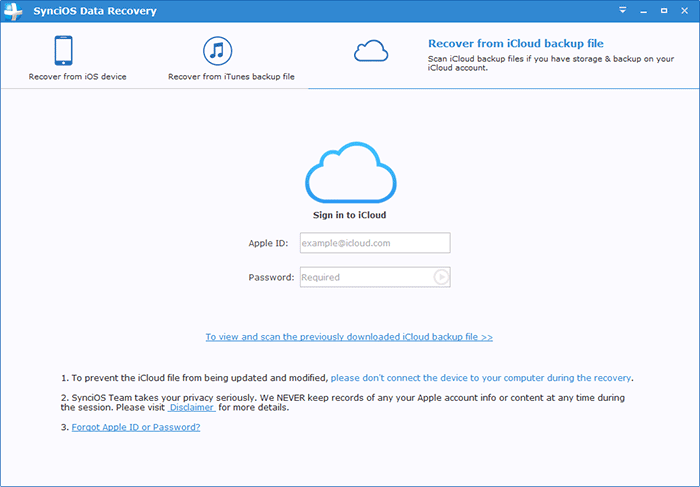This screenshot has width=700, height=487.
Task: Minimize the SynciOS window
Action: click(x=643, y=11)
